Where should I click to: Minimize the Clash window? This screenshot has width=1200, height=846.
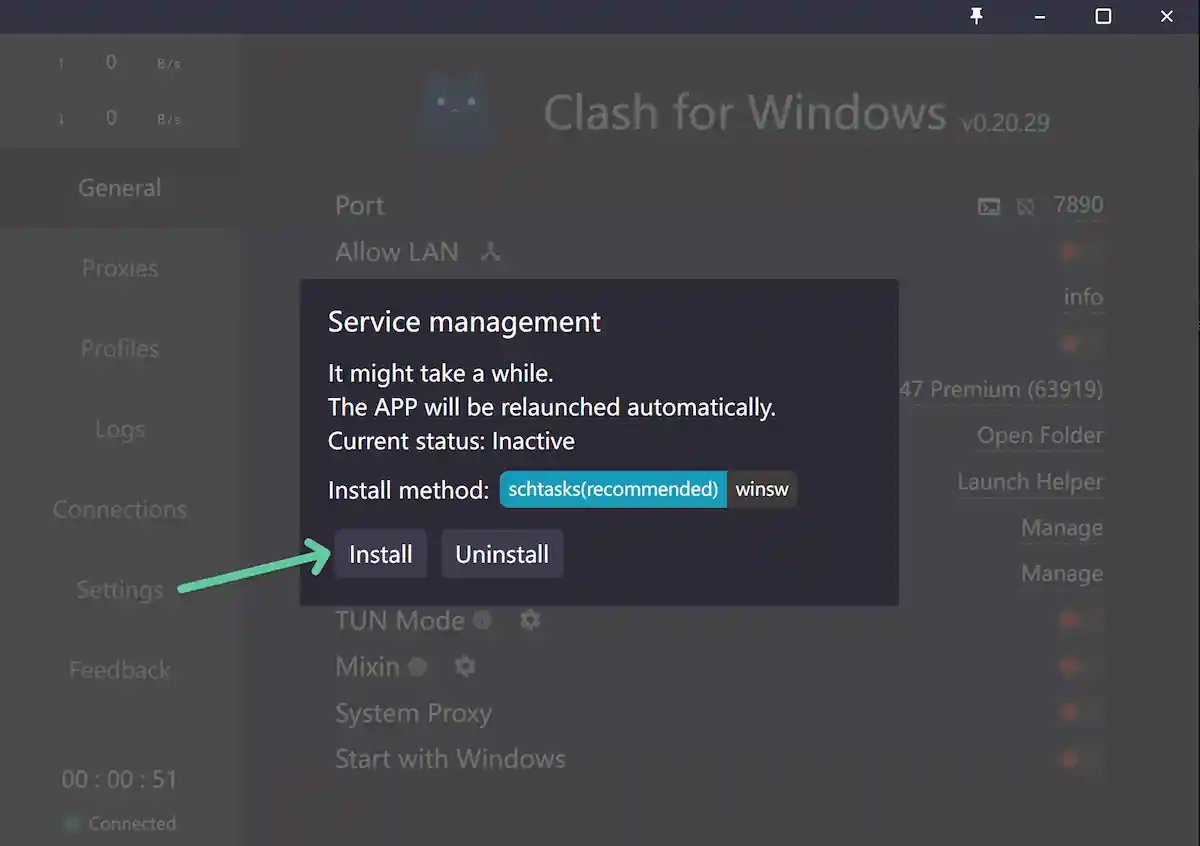click(1040, 16)
